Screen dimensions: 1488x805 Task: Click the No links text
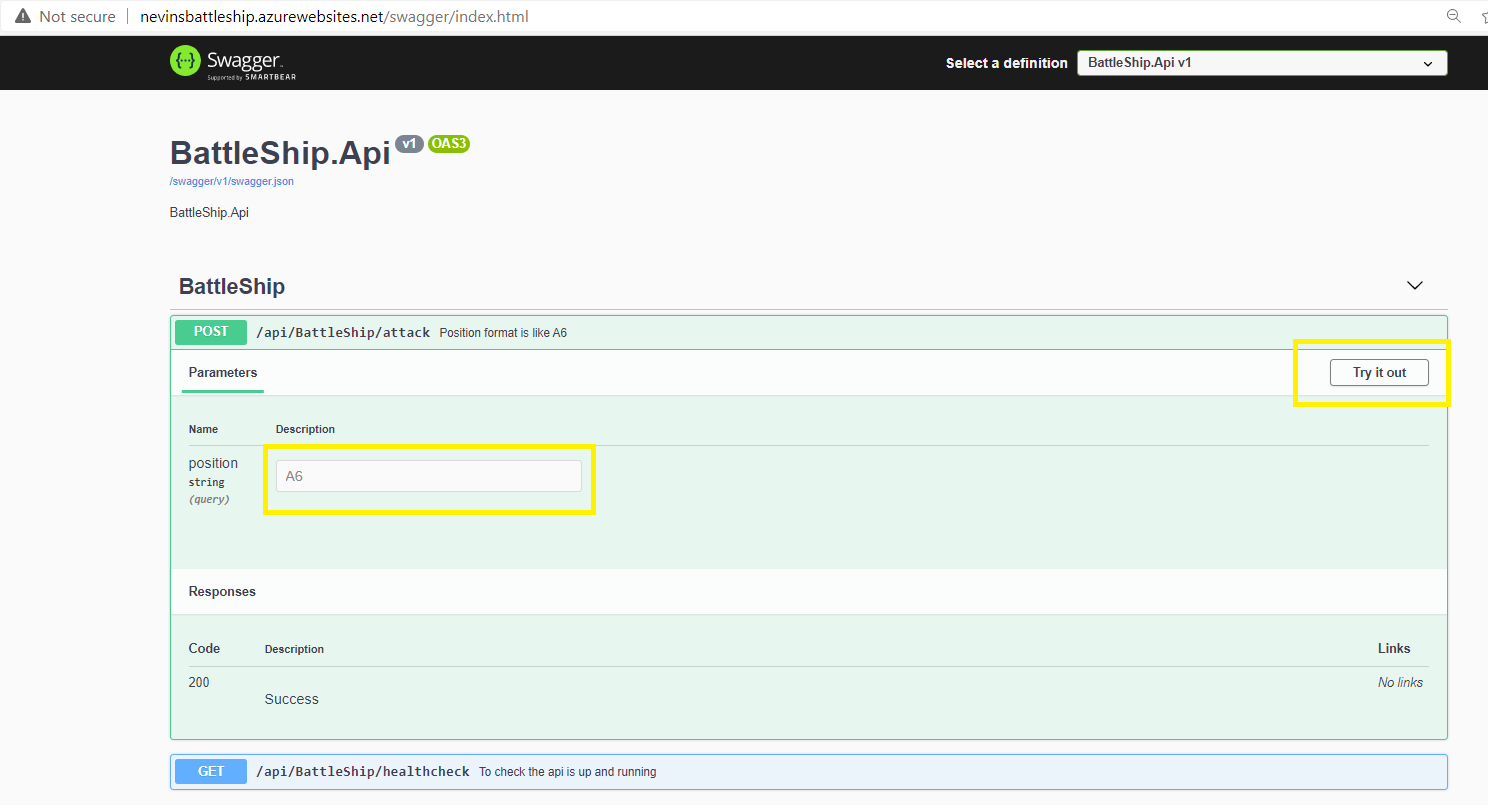tap(1400, 682)
